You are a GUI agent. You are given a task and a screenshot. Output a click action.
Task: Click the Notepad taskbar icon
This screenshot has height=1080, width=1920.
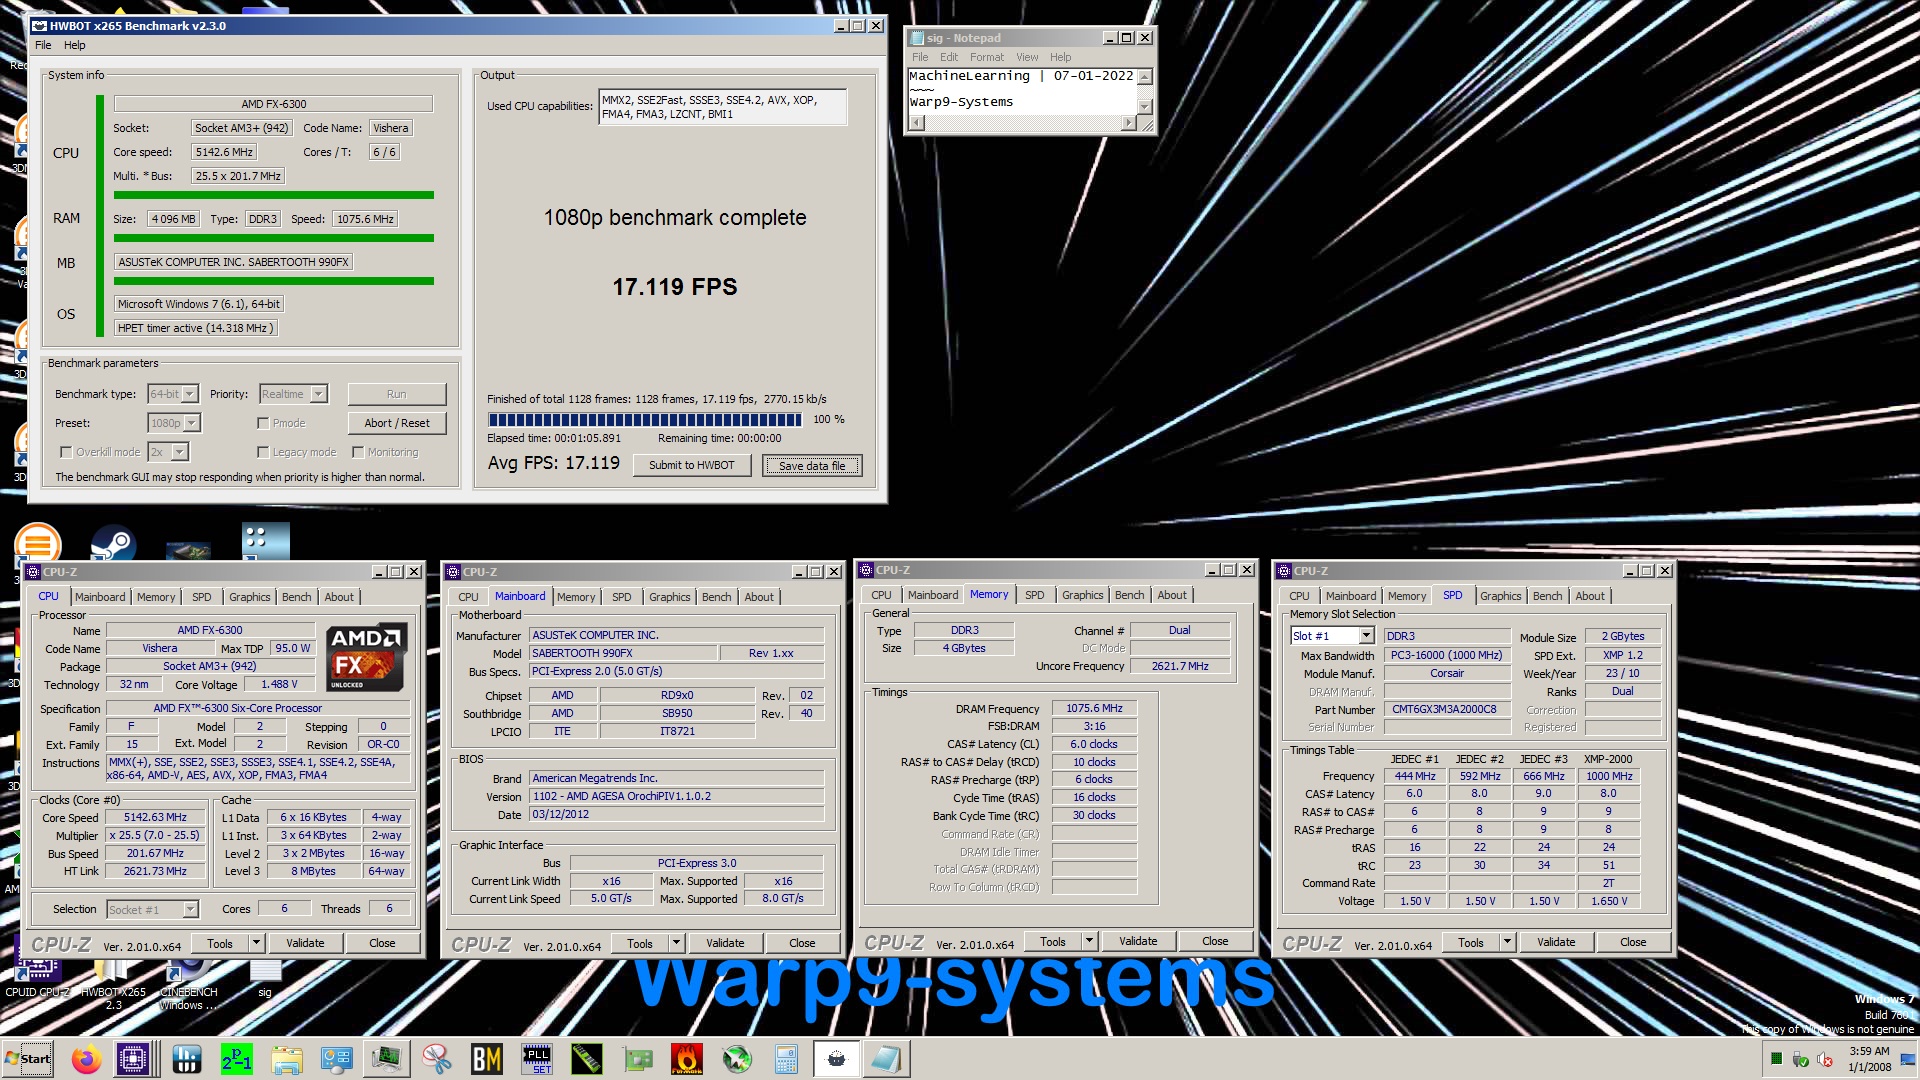pyautogui.click(x=886, y=1058)
